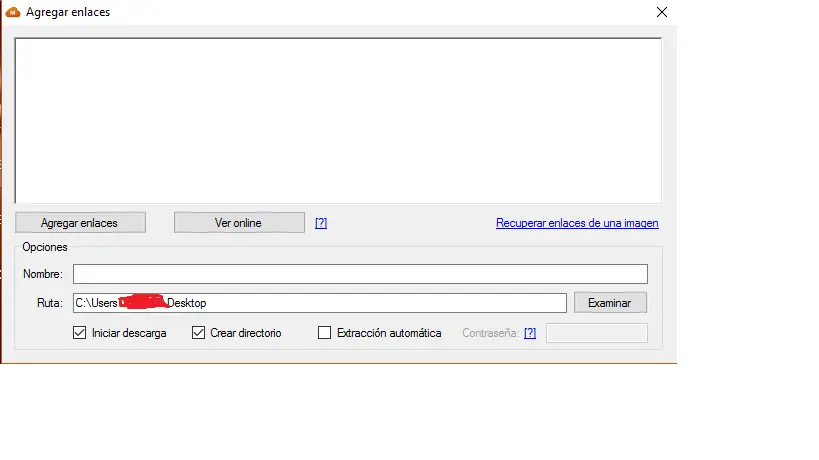
Task: Open the help link next to Ver online
Action: [x=321, y=223]
